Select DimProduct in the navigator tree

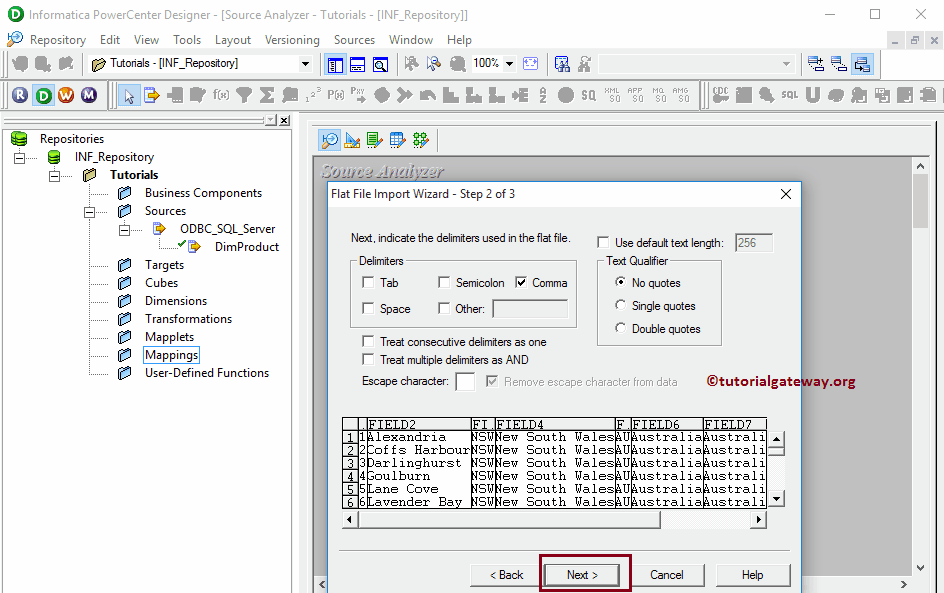[246, 247]
